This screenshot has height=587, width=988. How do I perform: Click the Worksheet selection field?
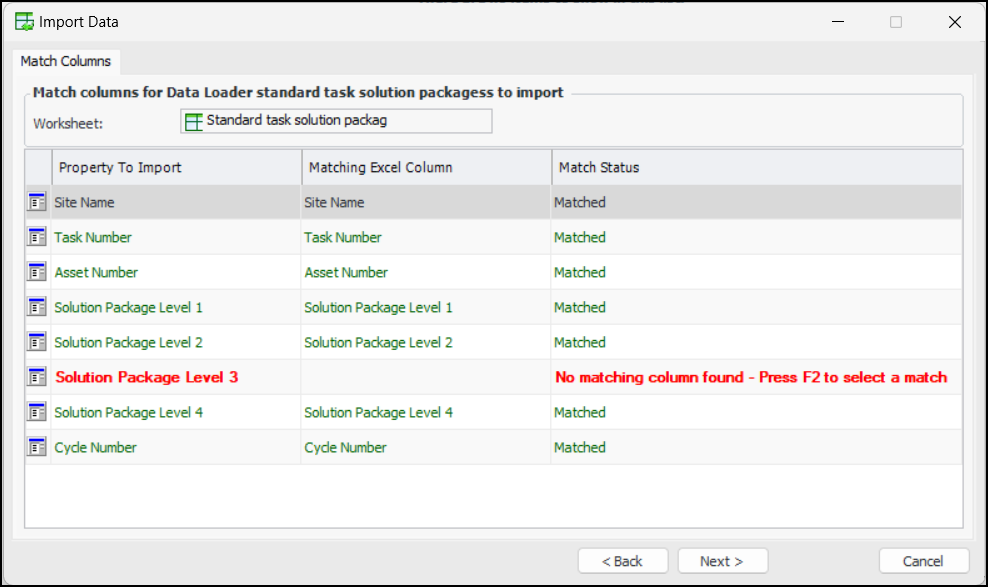point(336,121)
